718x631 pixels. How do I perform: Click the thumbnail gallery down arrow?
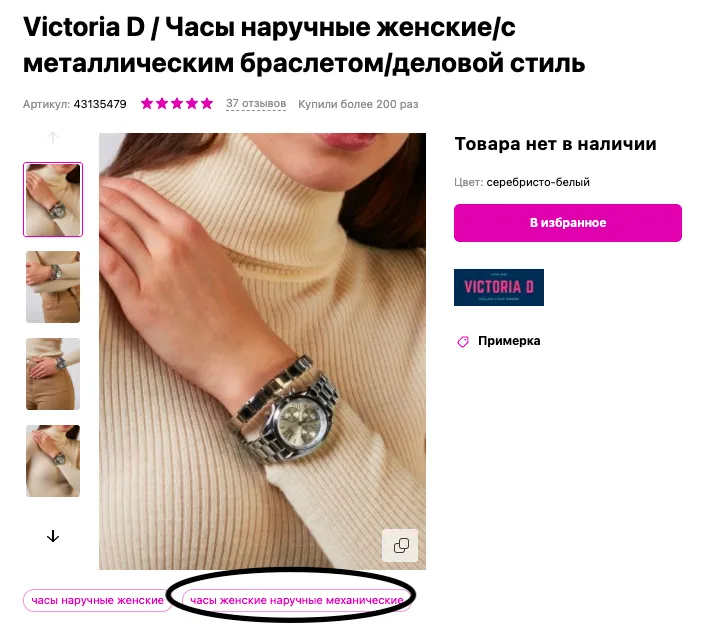[x=53, y=536]
